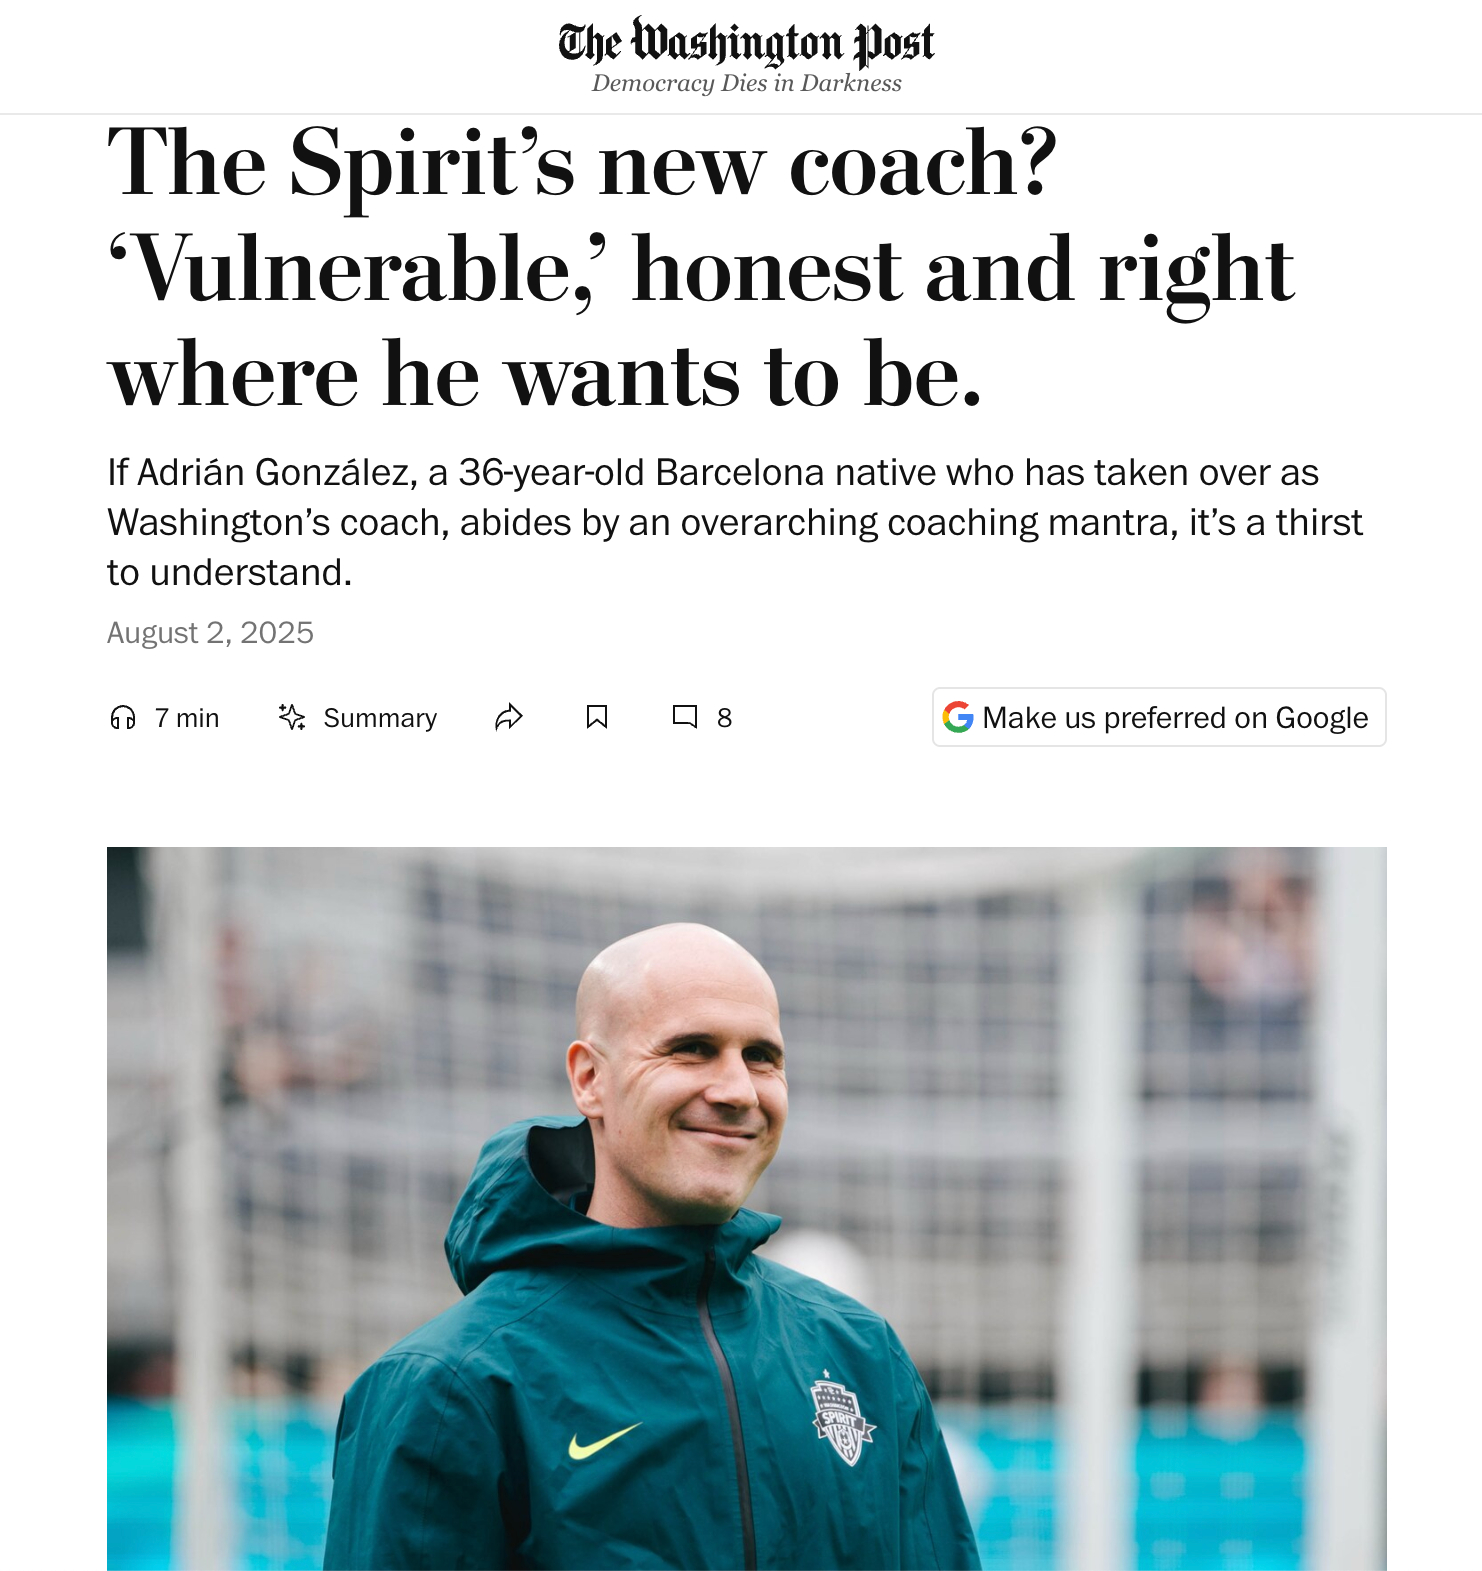Viewport: 1482px width, 1571px height.
Task: Click the 7 min listen label
Action: click(x=187, y=718)
